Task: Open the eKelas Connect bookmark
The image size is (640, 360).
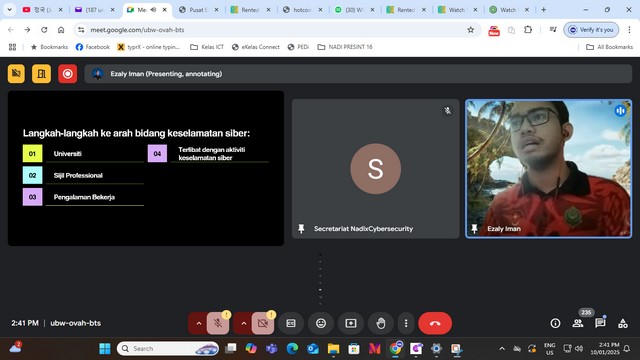Action: (256, 47)
